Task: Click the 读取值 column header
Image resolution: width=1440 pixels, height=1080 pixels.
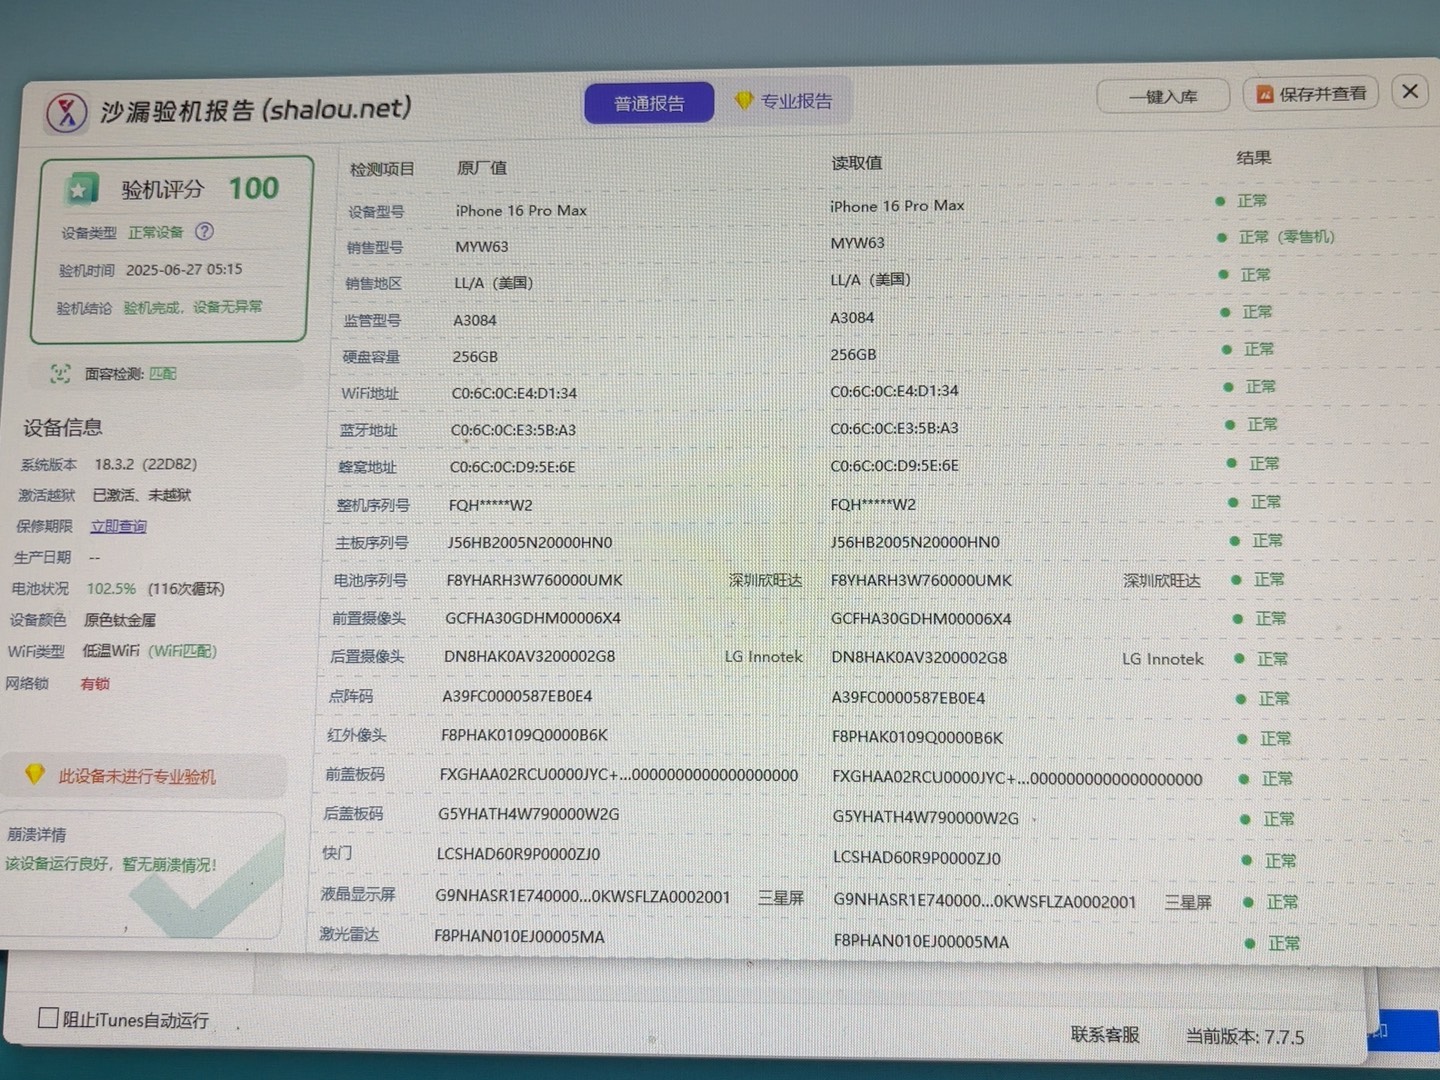Action: click(856, 163)
